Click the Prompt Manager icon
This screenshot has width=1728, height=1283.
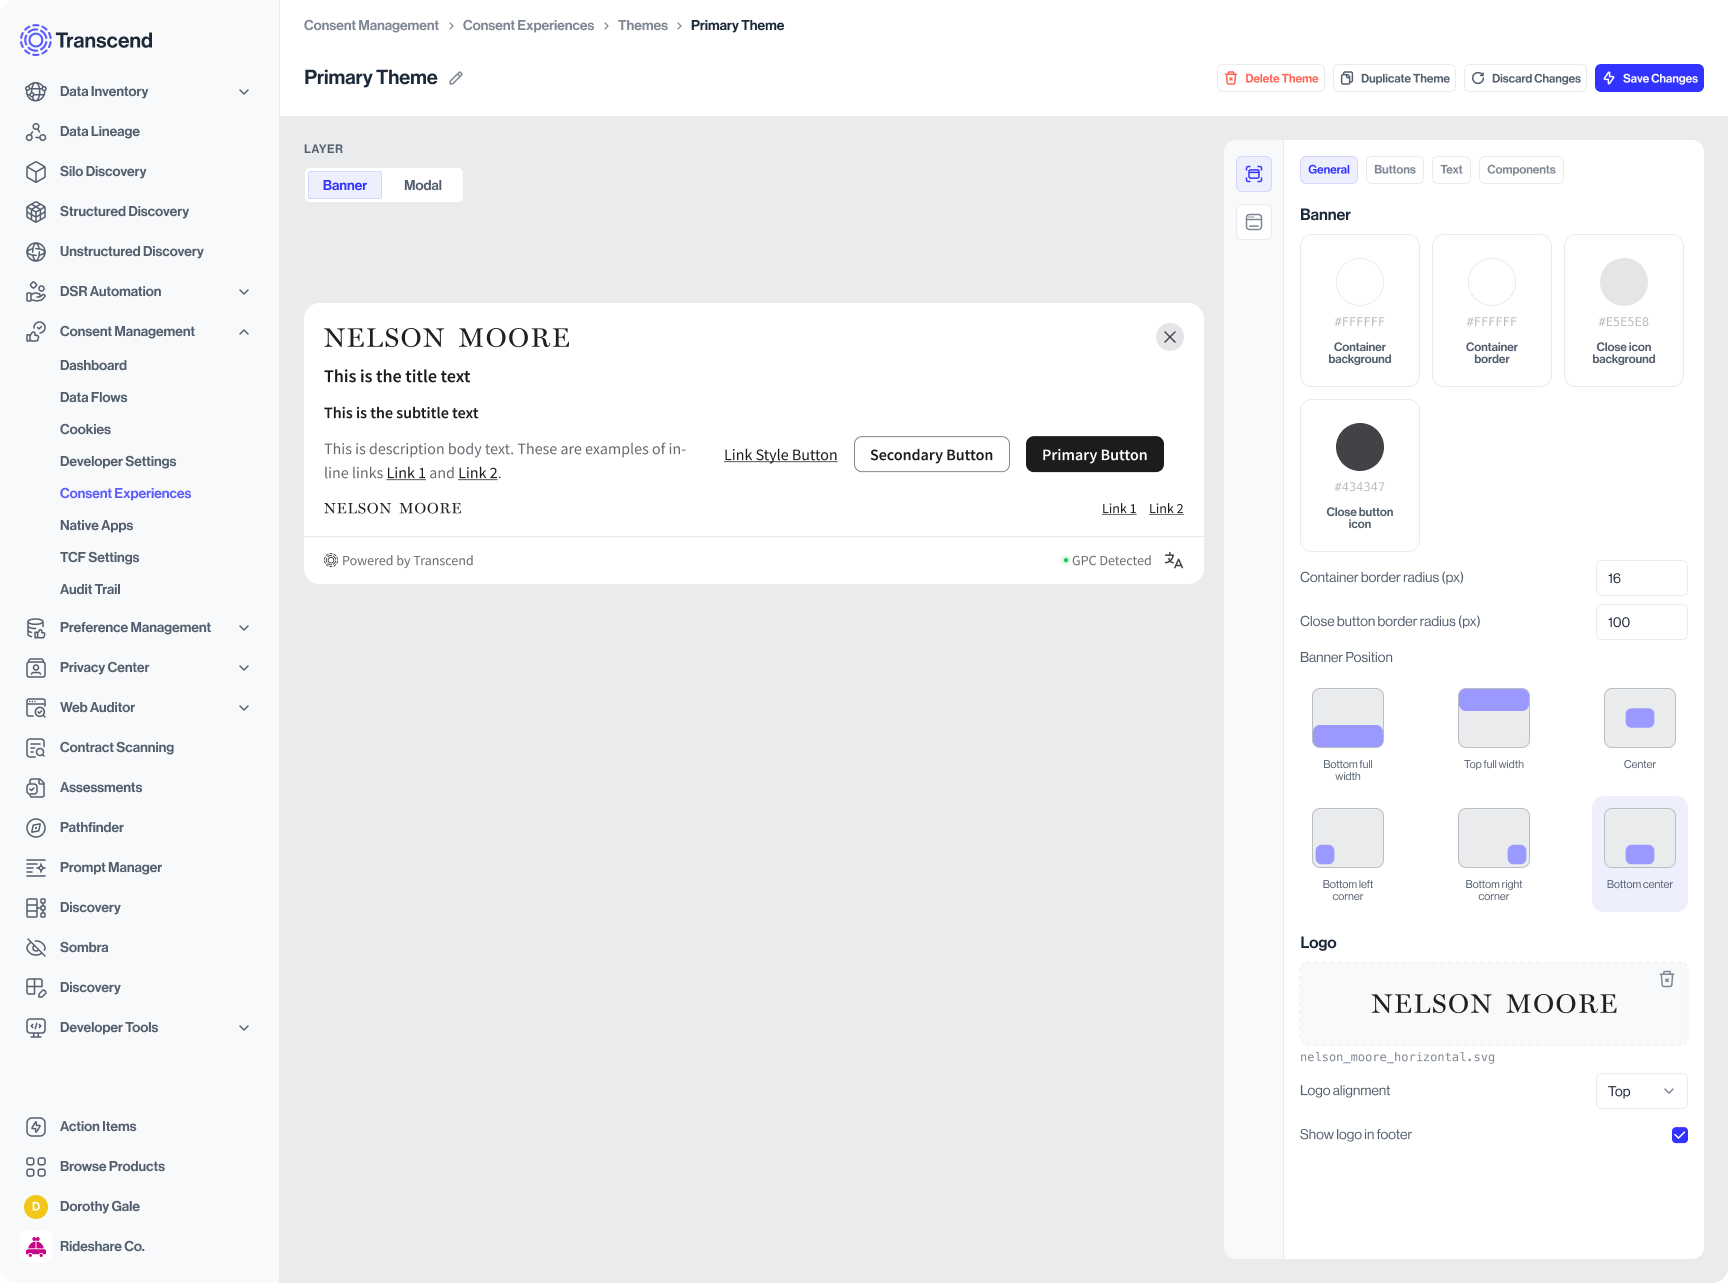[36, 868]
